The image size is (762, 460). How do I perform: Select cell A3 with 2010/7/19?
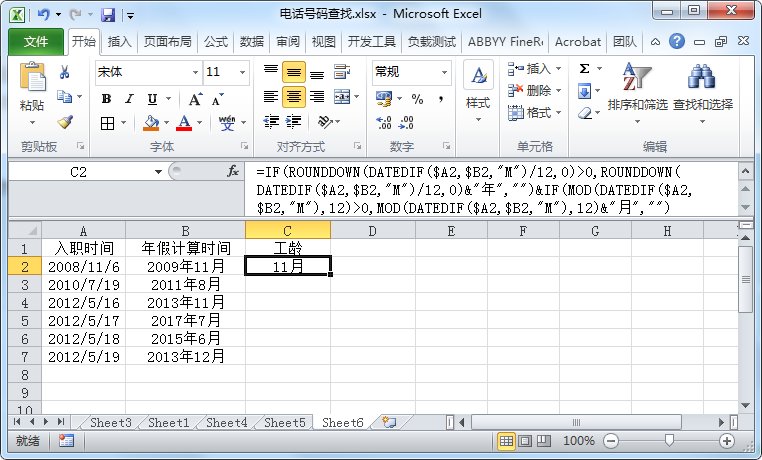click(84, 285)
